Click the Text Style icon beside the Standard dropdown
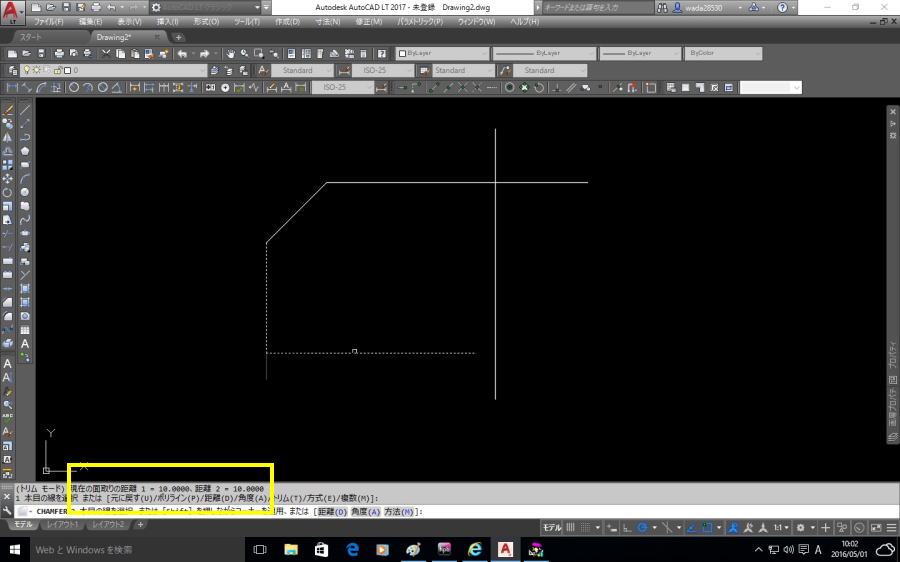Image resolution: width=900 pixels, height=562 pixels. tap(263, 70)
